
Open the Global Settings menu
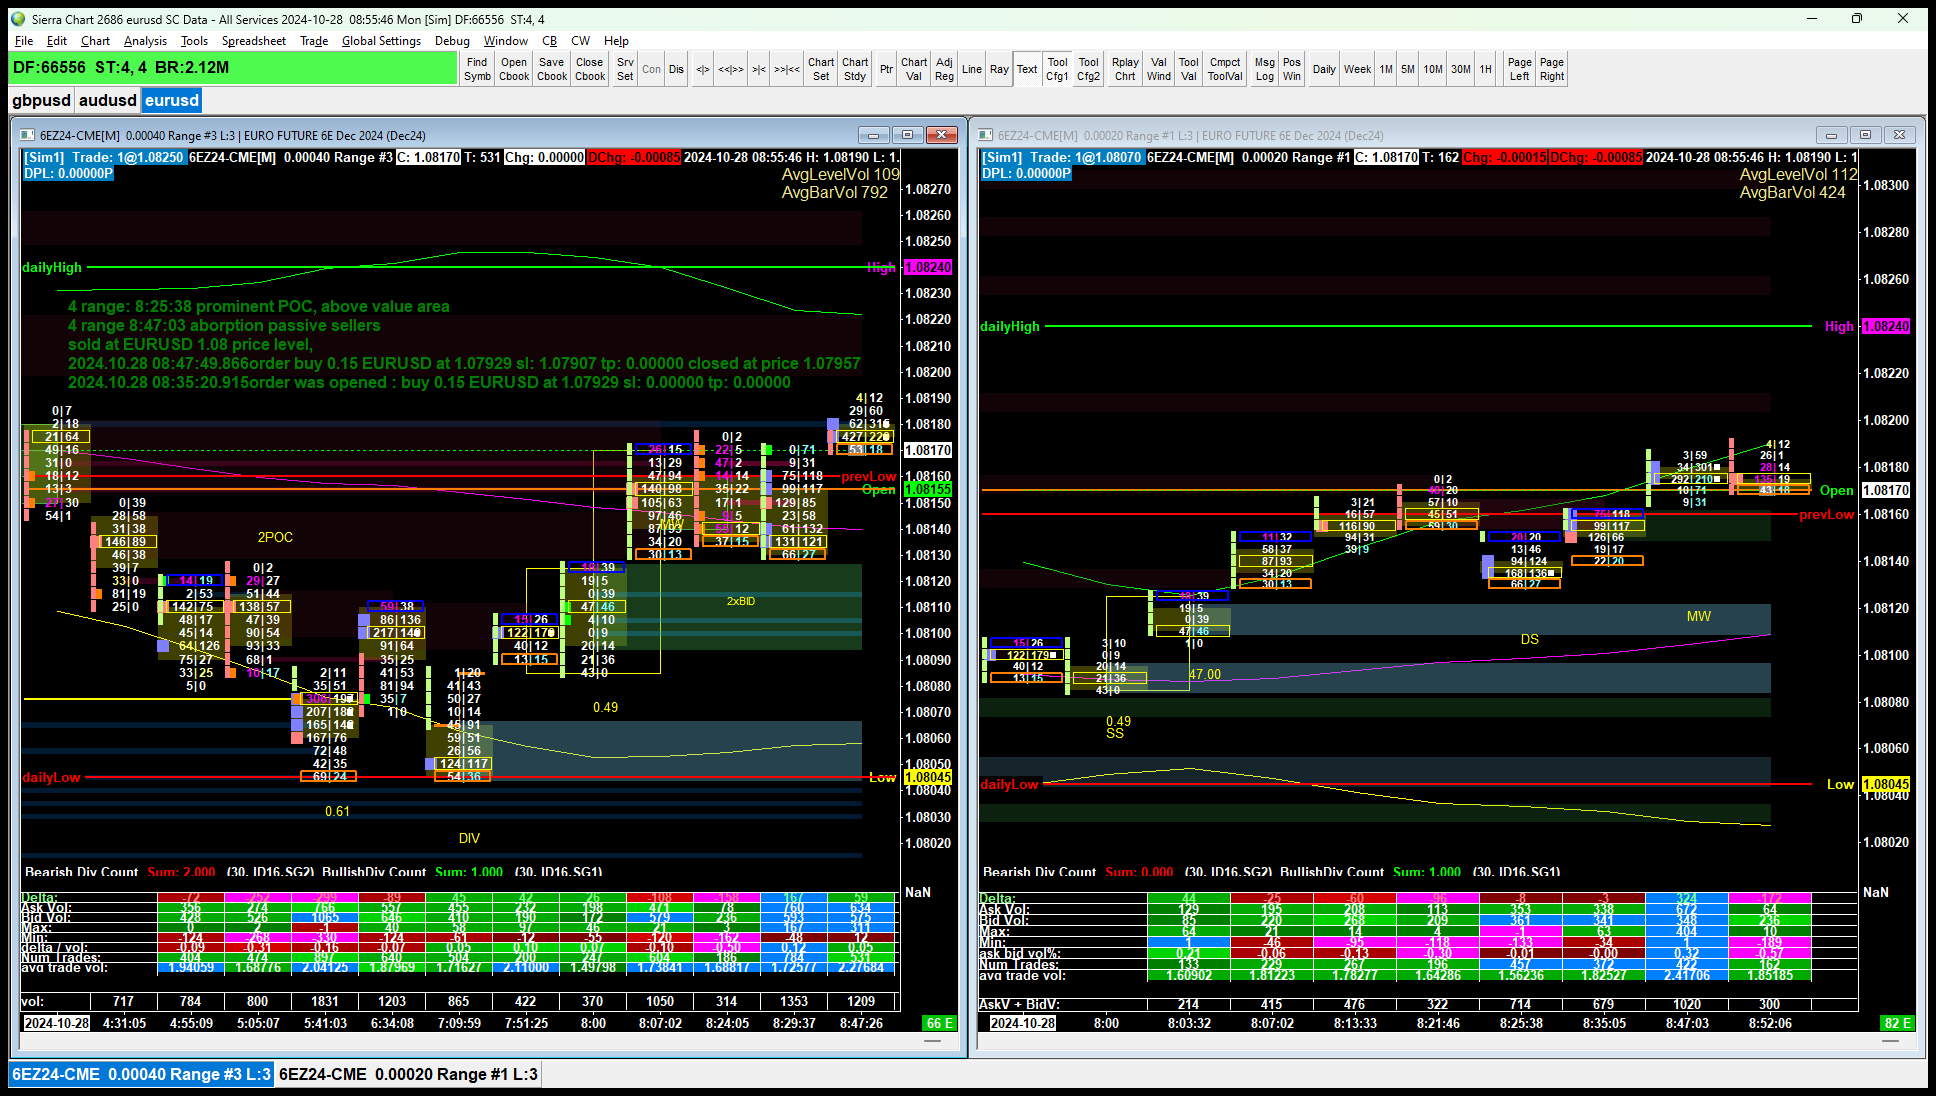[x=381, y=41]
